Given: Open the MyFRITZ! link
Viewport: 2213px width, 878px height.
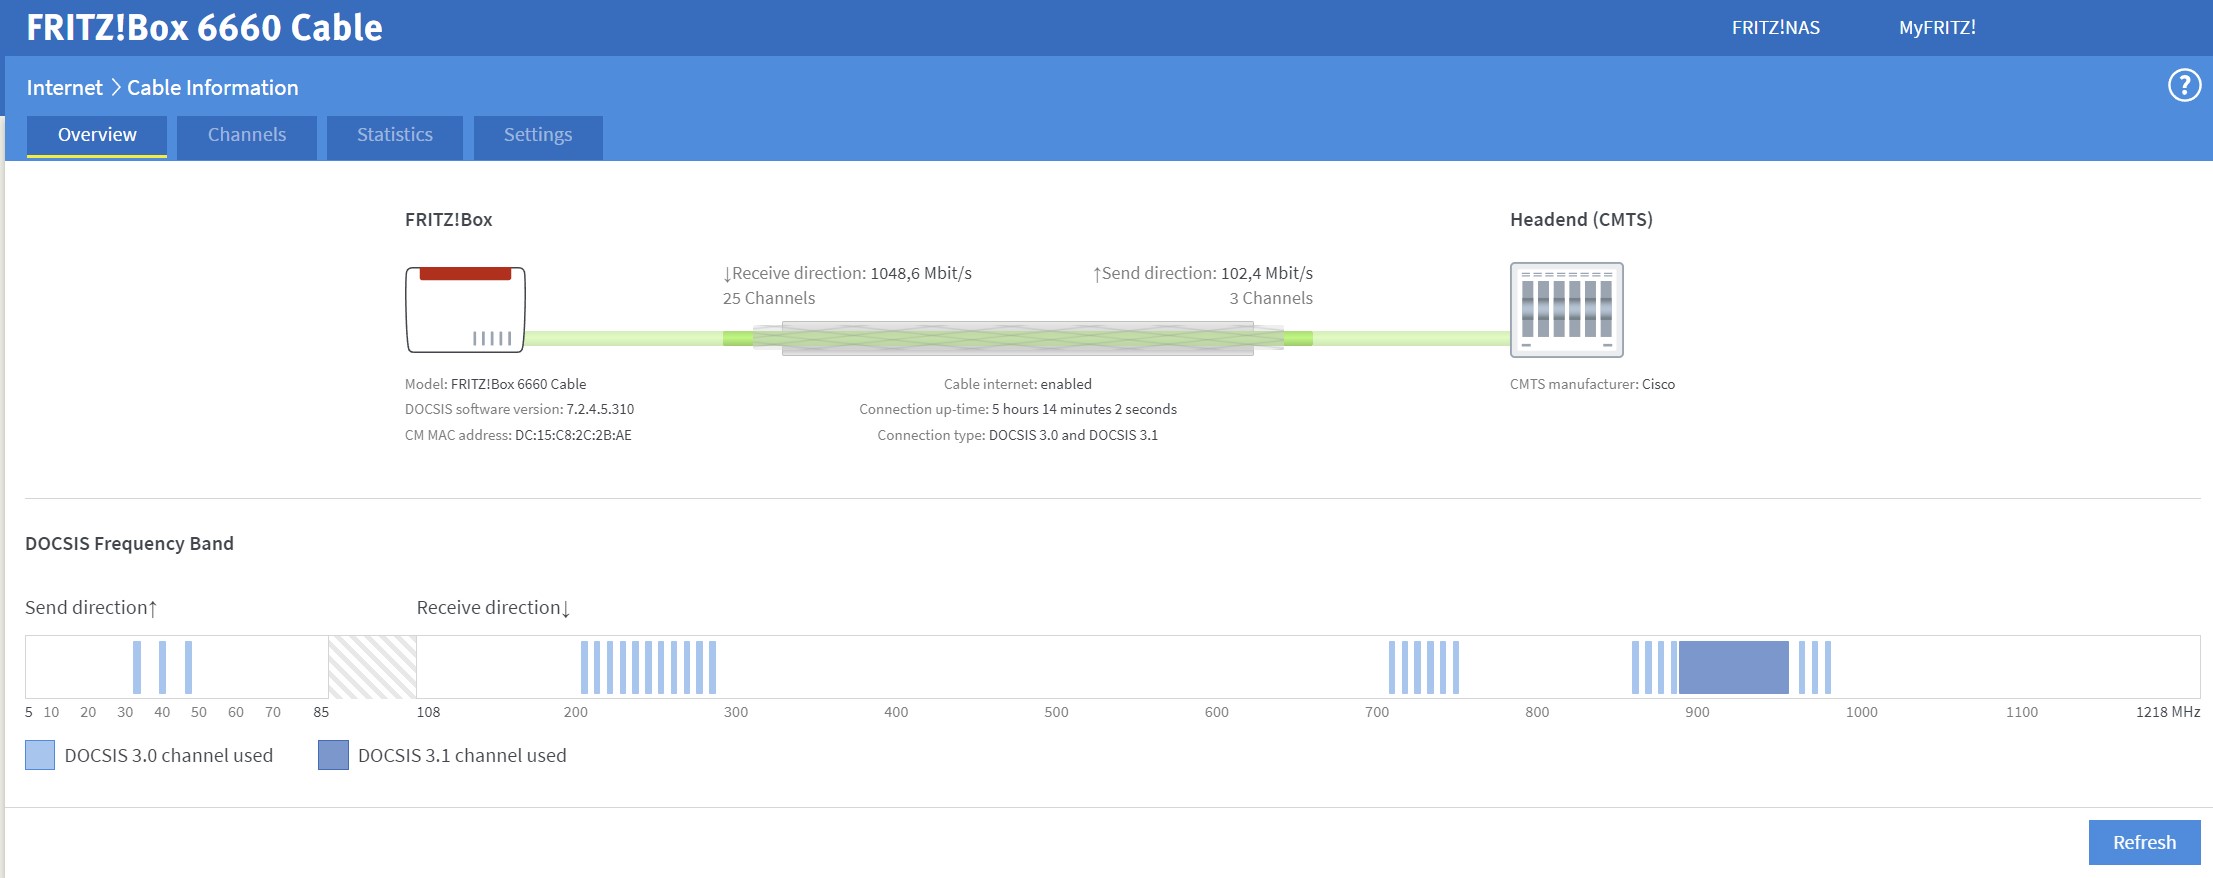Looking at the screenshot, I should (x=1937, y=28).
